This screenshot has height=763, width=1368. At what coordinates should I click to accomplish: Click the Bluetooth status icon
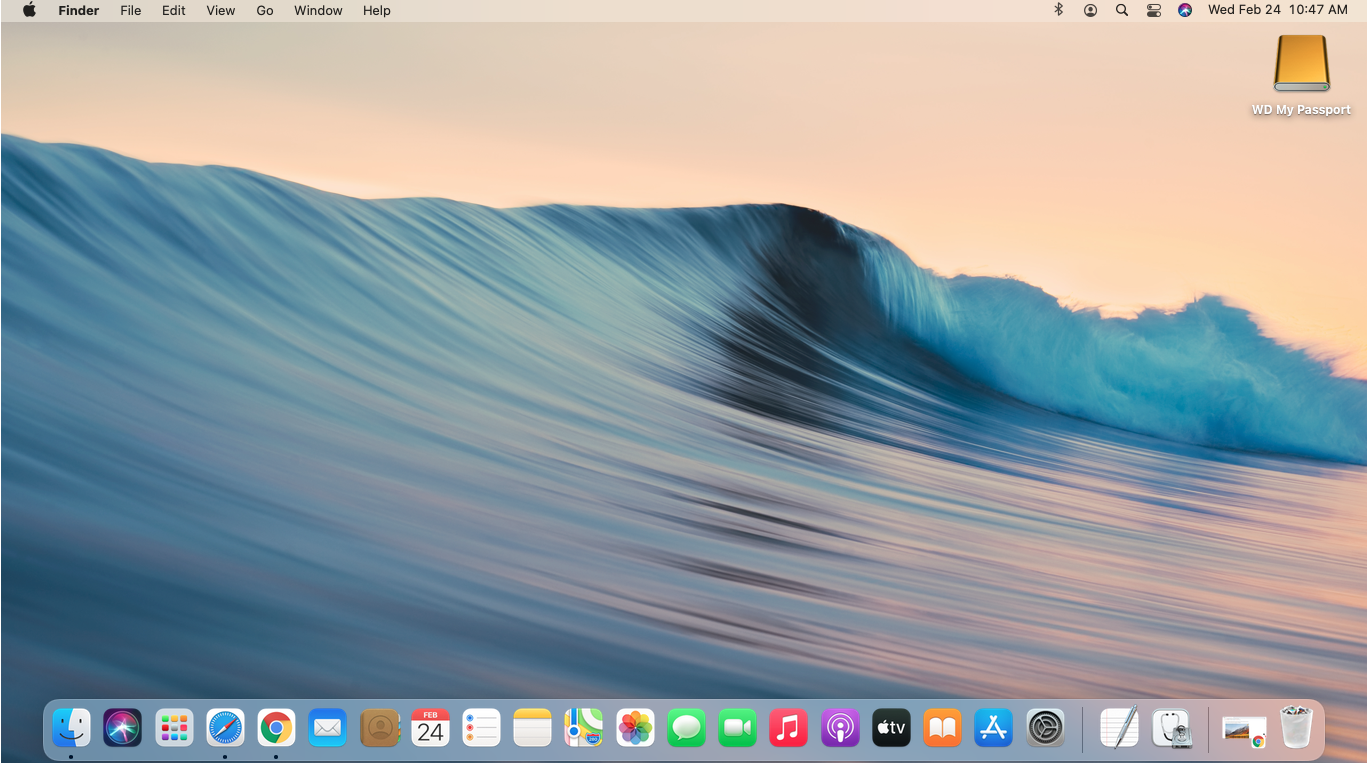[1059, 10]
